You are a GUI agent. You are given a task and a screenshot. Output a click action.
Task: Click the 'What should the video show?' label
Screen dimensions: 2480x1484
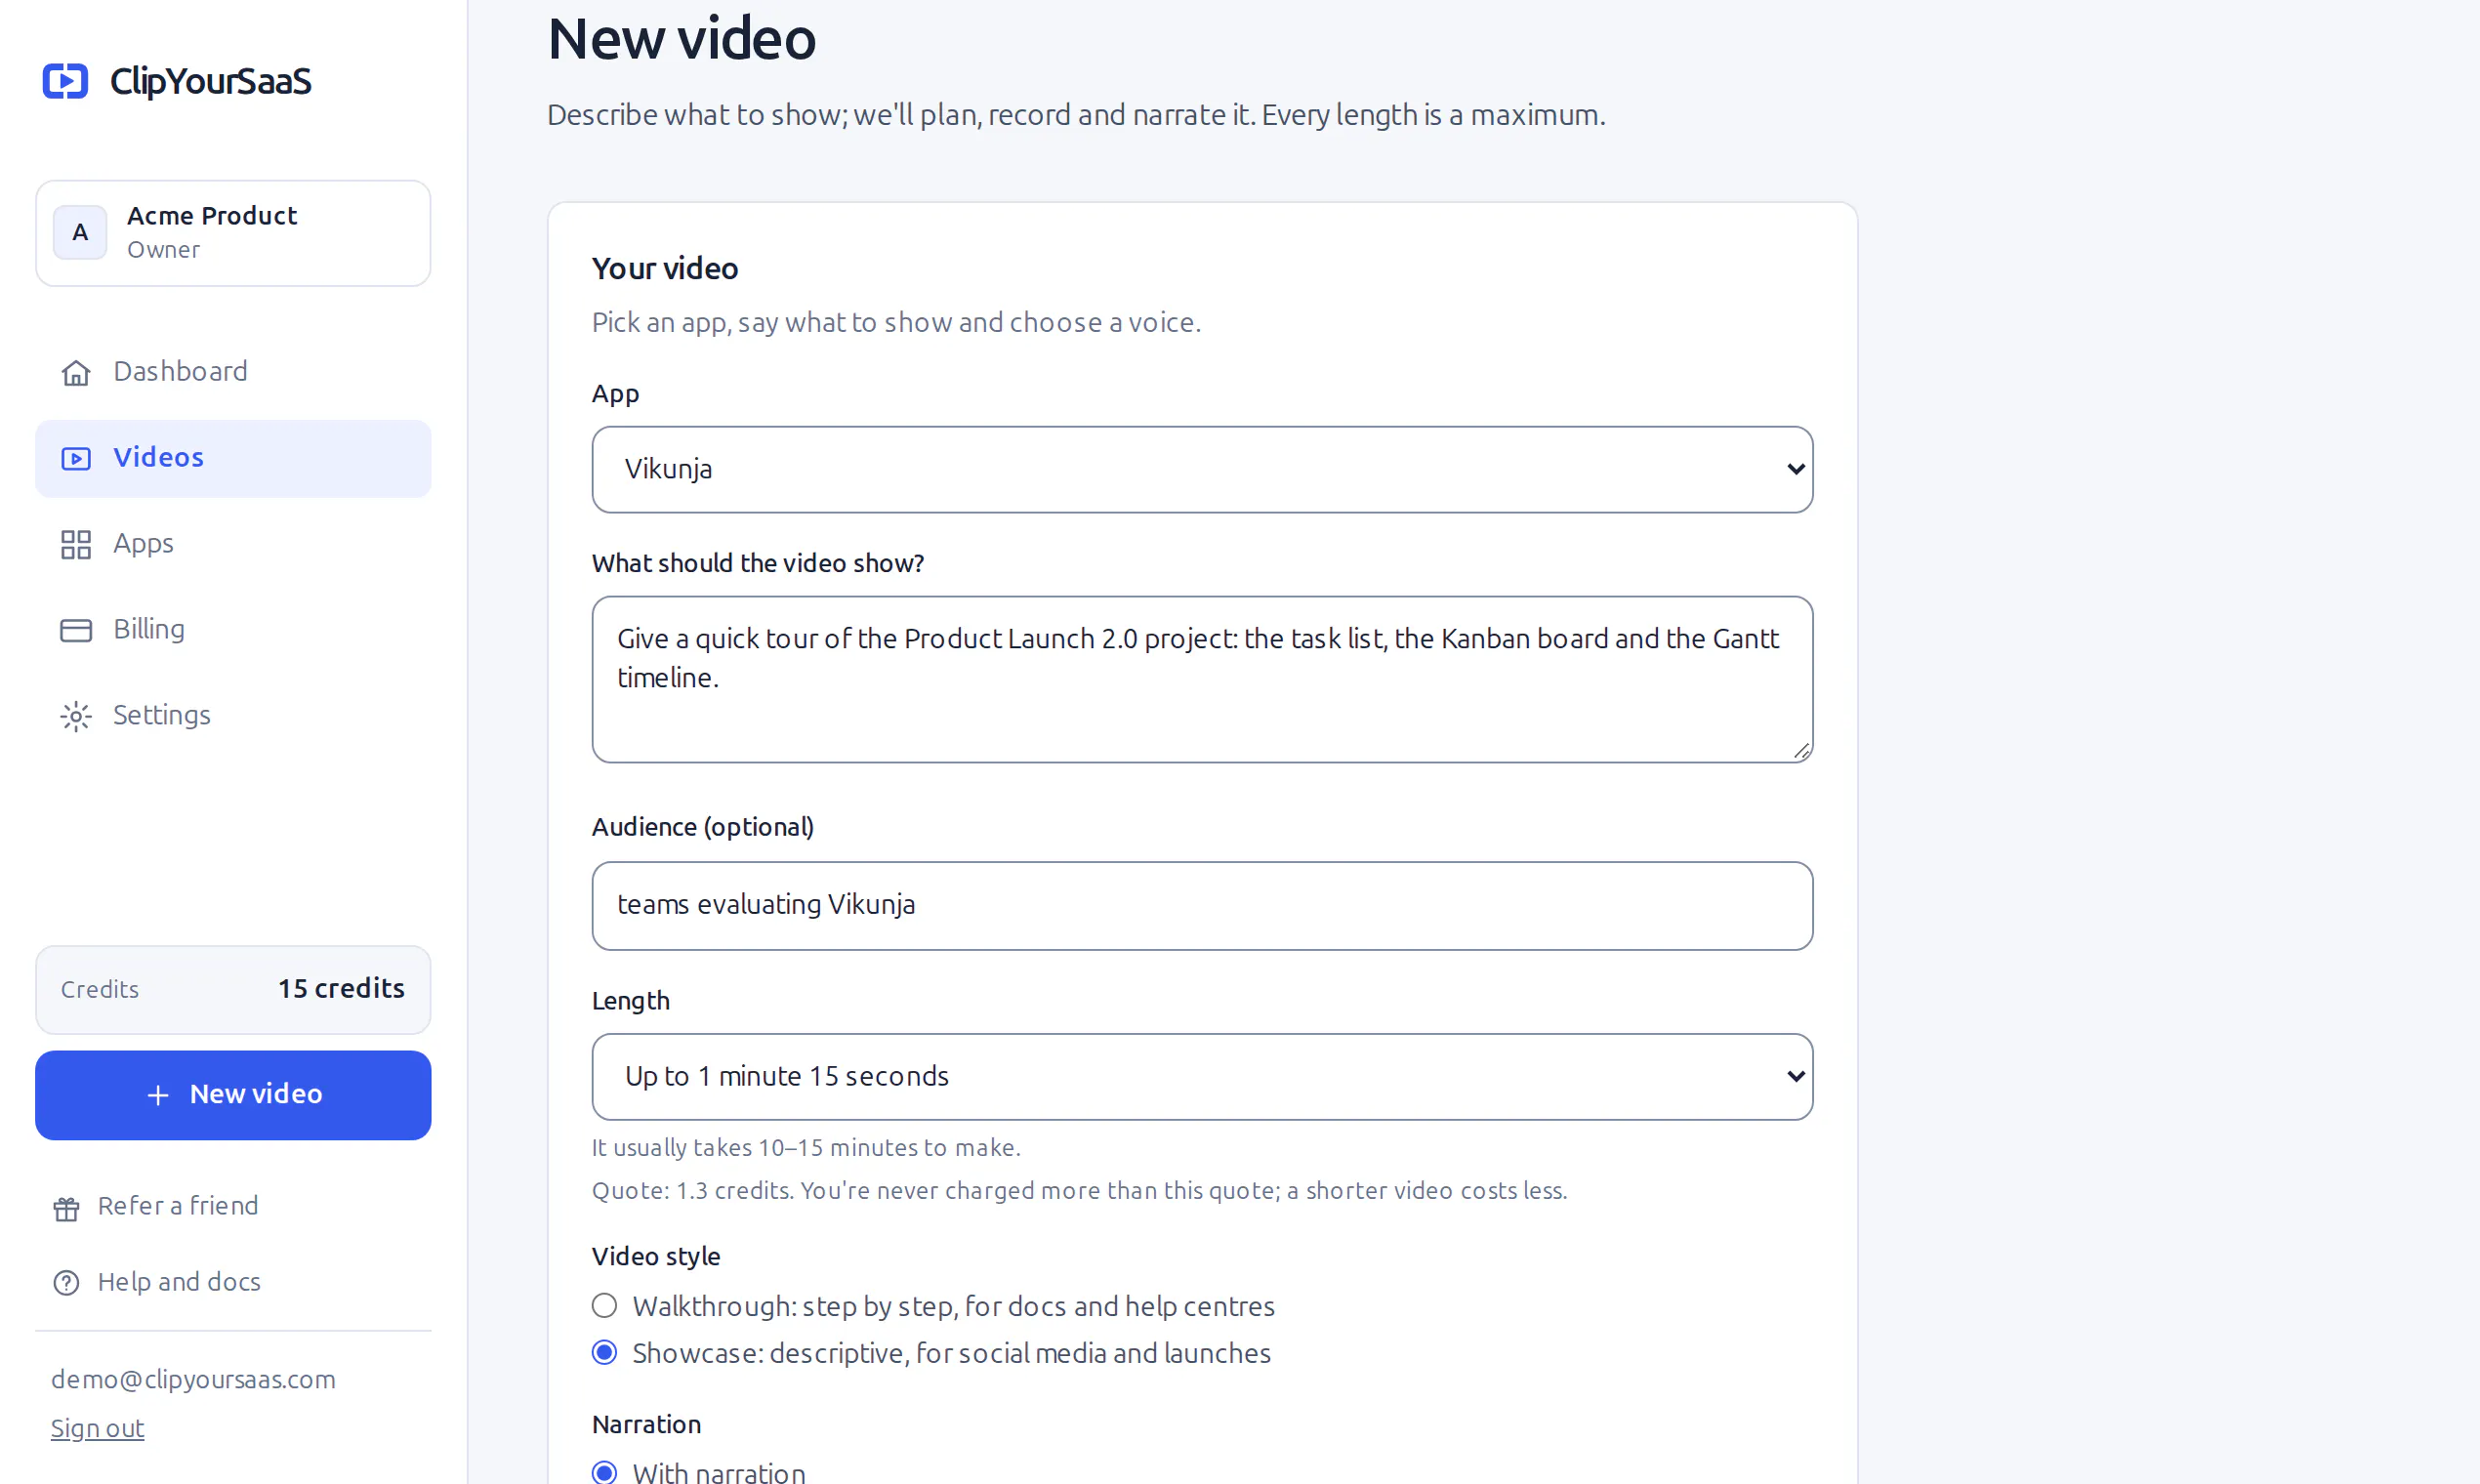point(758,563)
